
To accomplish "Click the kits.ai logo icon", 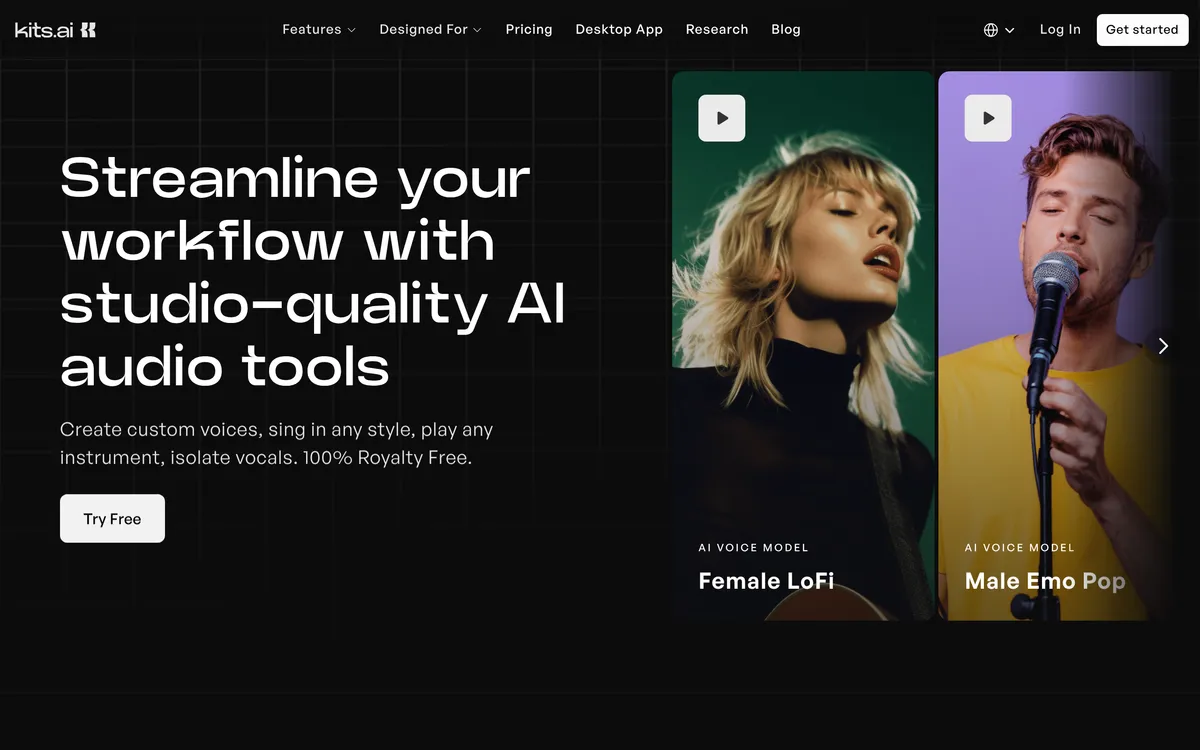I will tap(88, 30).
